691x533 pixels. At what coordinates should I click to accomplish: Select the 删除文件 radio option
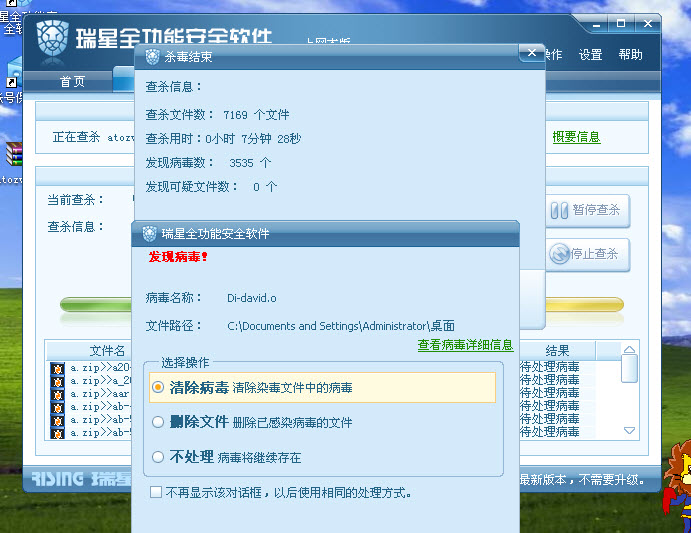pyautogui.click(x=158, y=422)
